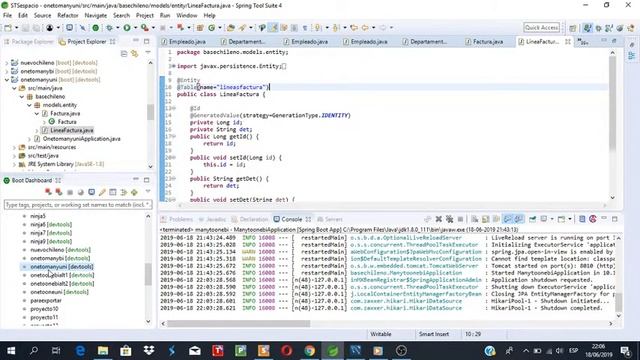Click the Boot Dashboard vertical scrollbar thumb
This screenshot has width=640, height=360.
[148, 274]
